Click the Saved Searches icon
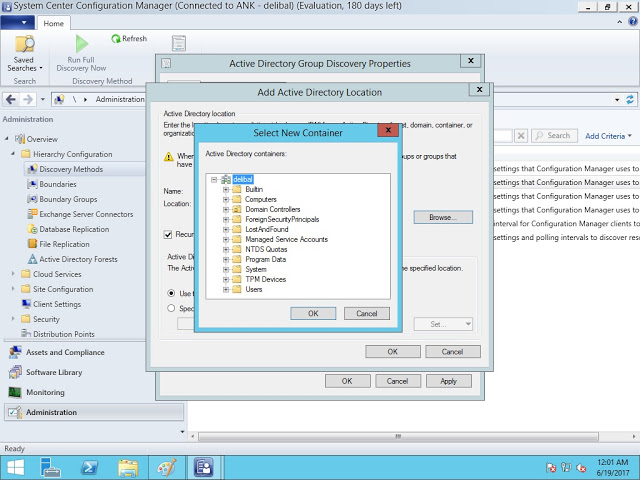 point(24,46)
